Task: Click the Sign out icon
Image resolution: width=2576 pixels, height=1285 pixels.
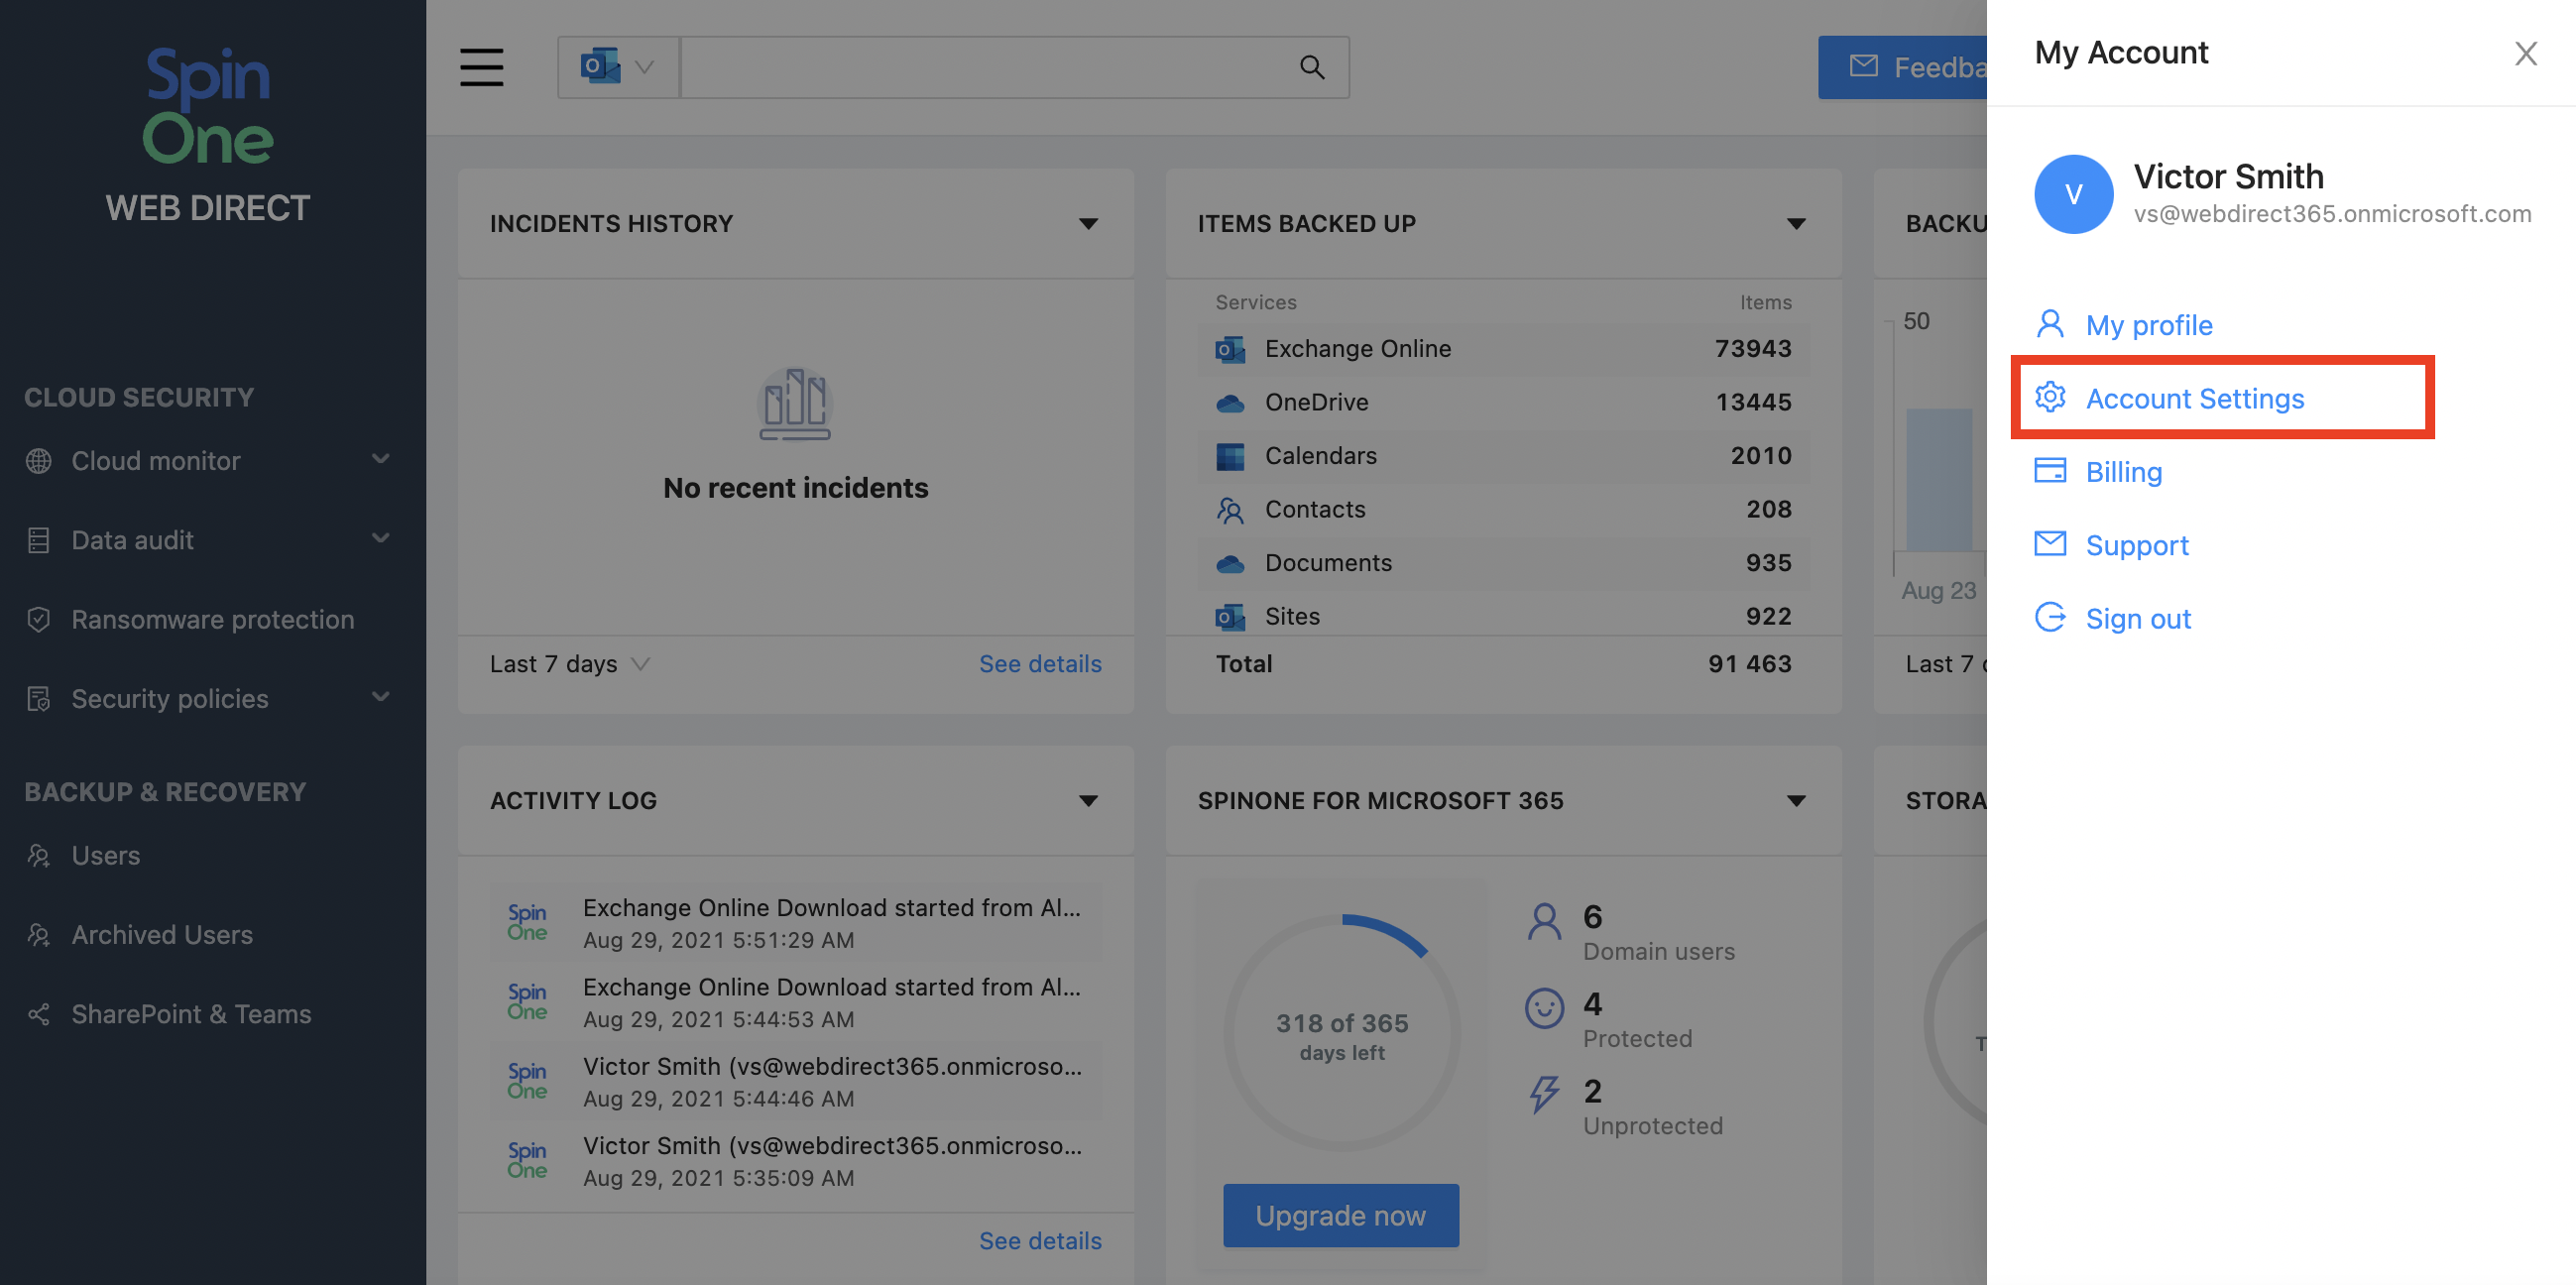Action: (x=2049, y=618)
